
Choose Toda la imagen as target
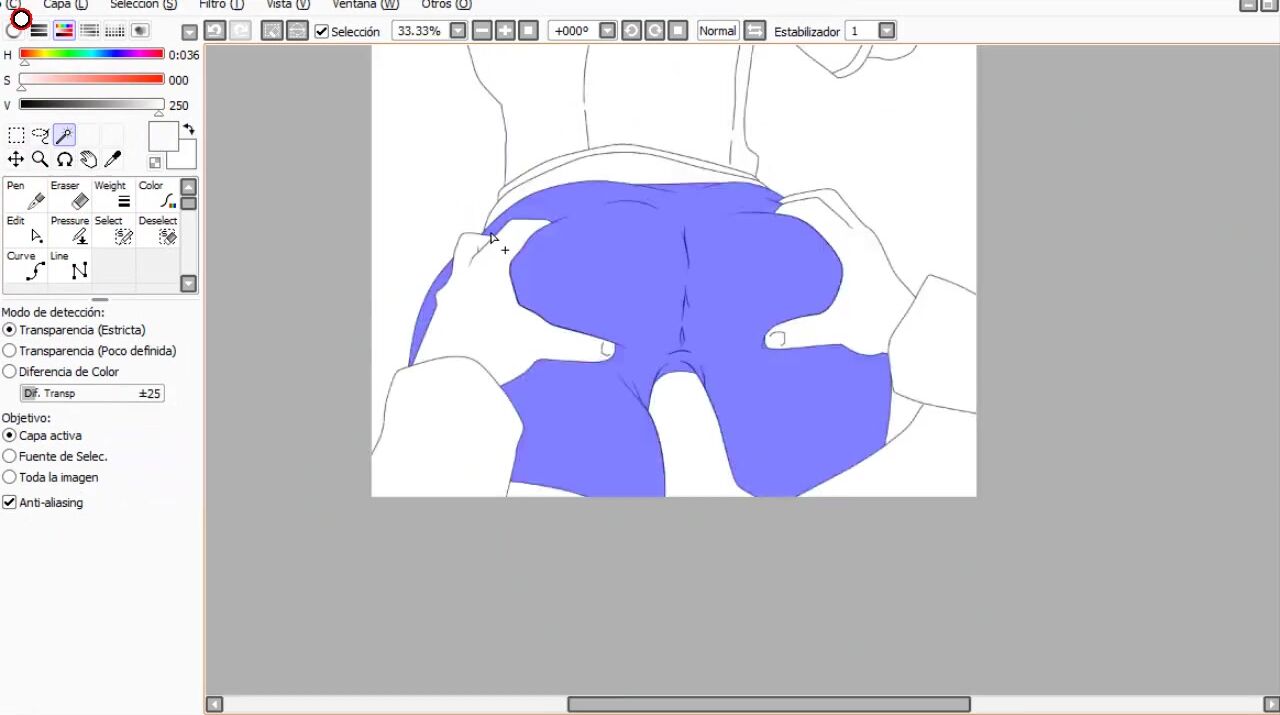10,478
